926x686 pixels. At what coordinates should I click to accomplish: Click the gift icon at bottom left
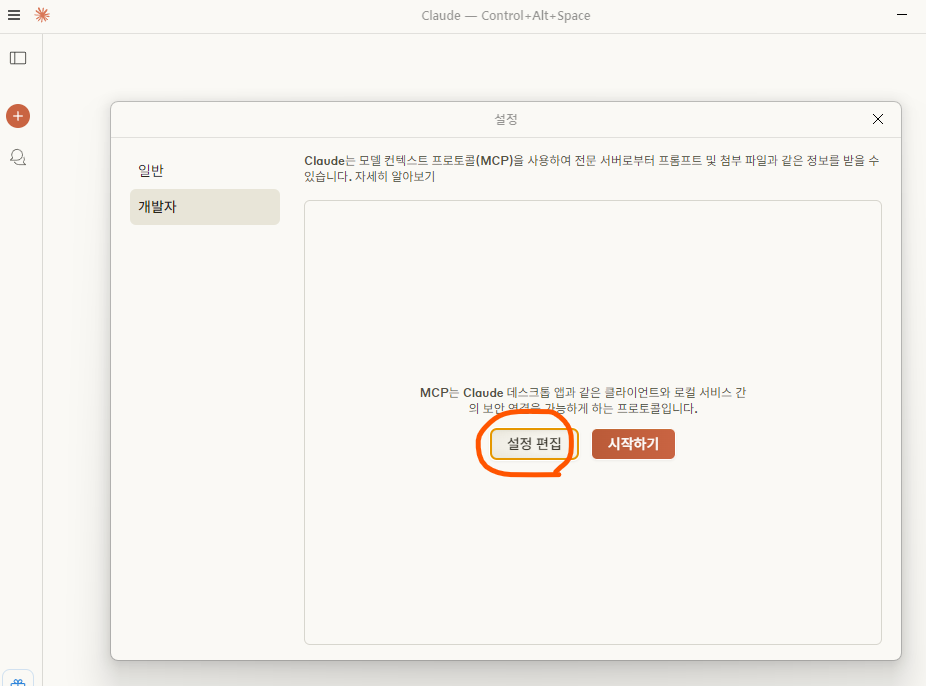tap(18, 681)
